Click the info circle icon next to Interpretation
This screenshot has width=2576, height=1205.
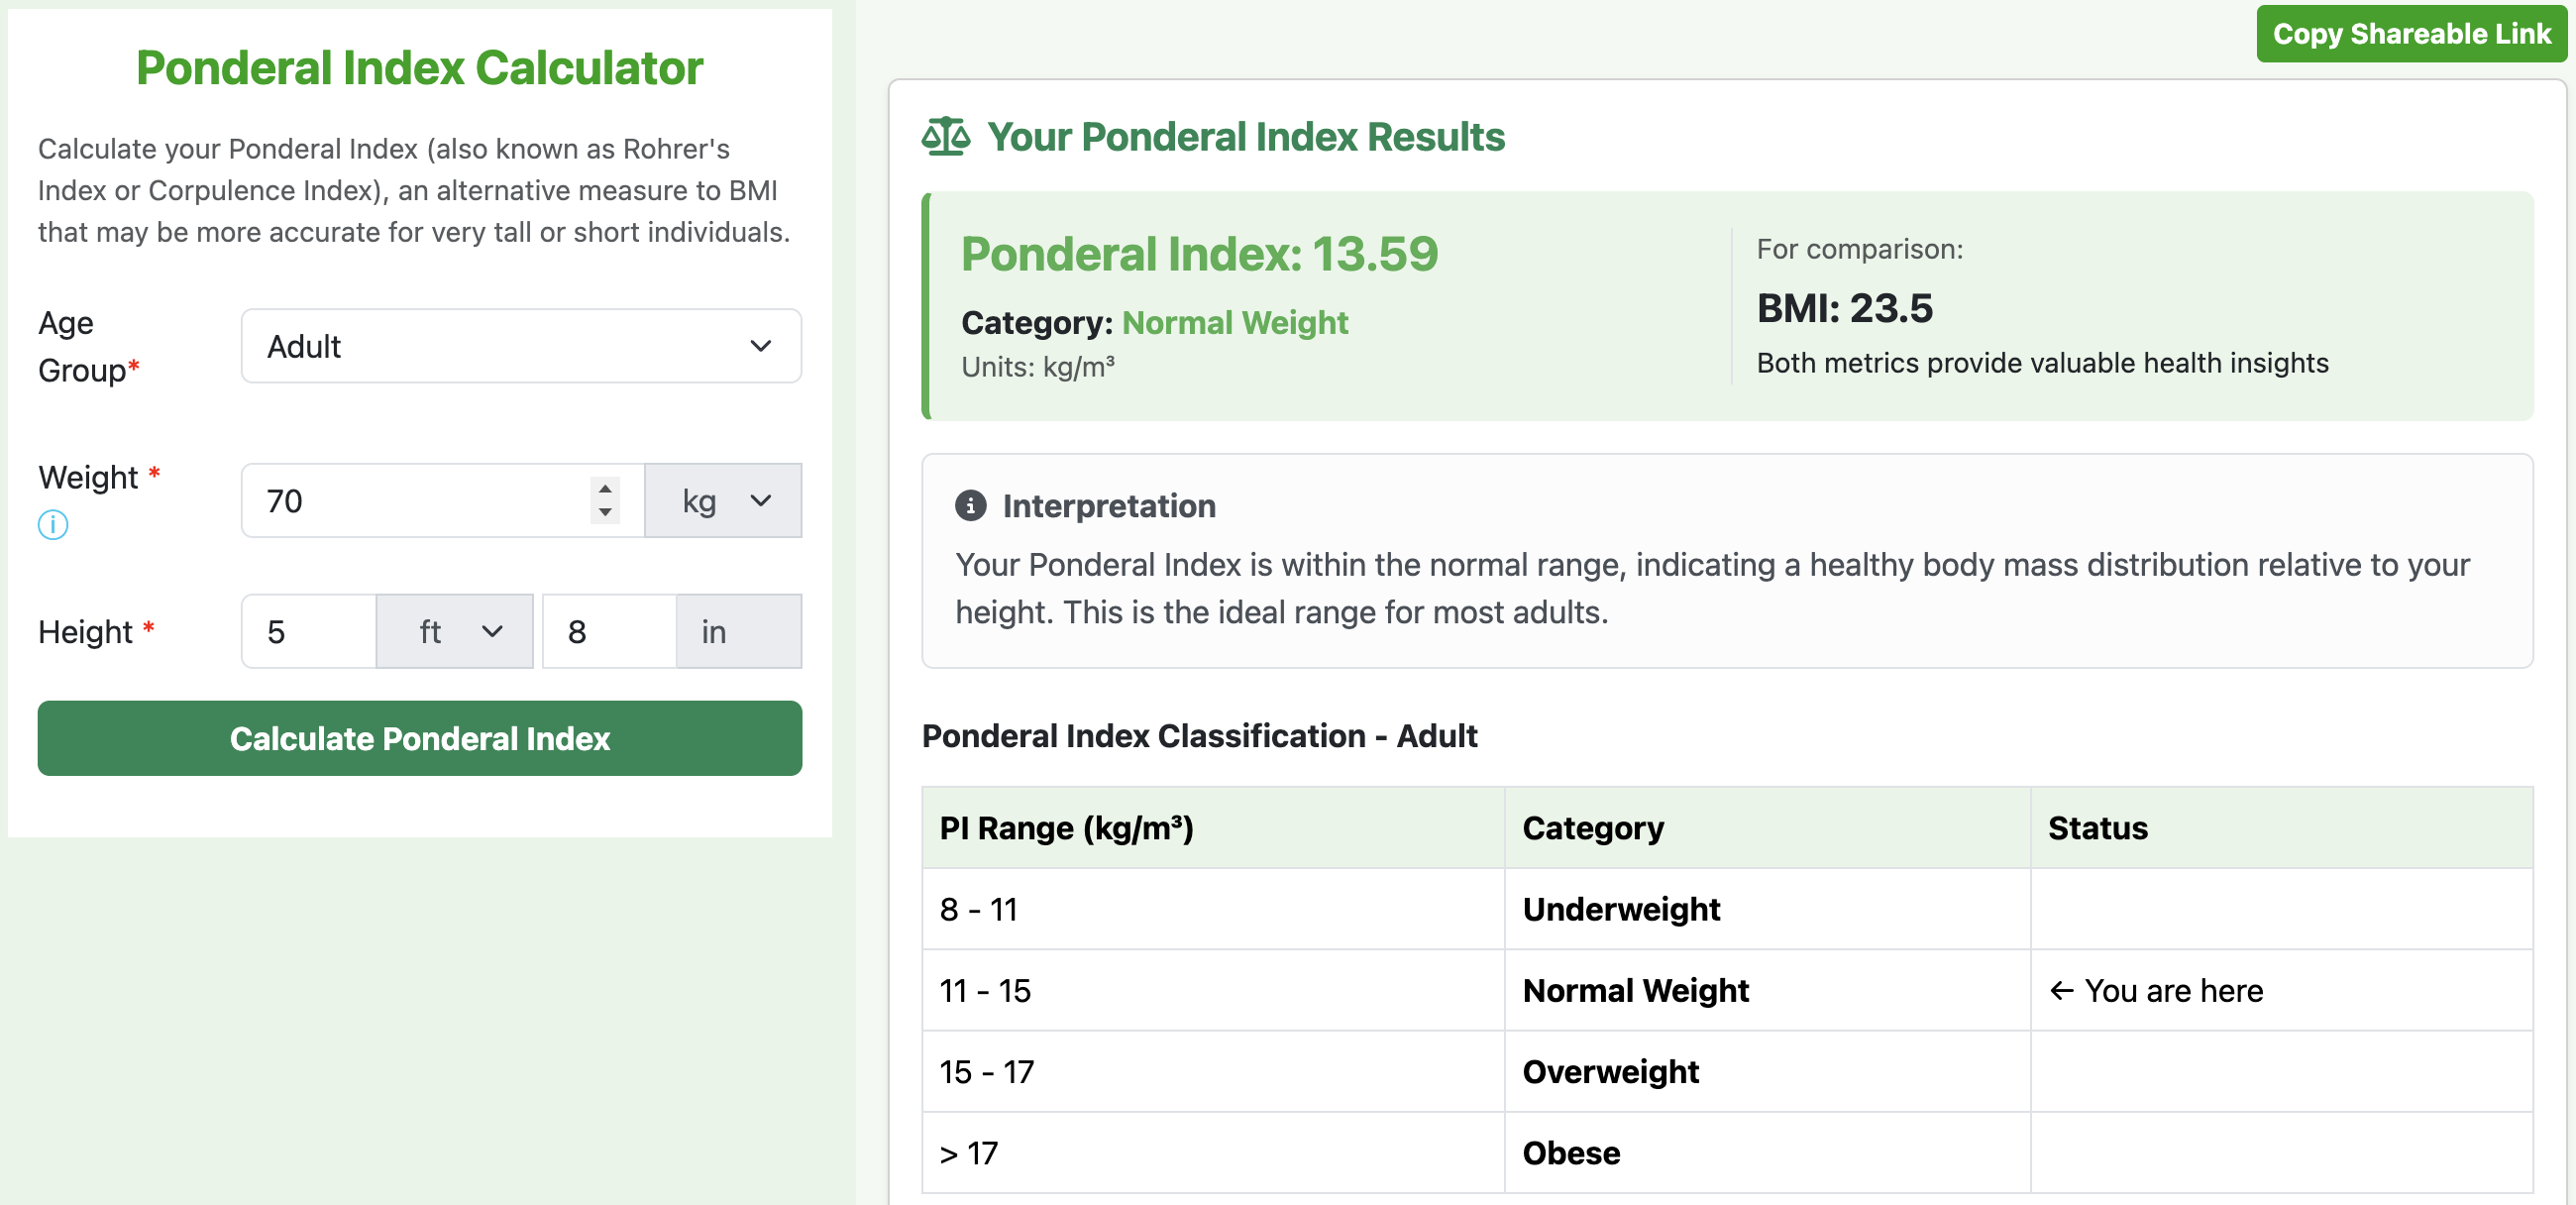click(969, 506)
